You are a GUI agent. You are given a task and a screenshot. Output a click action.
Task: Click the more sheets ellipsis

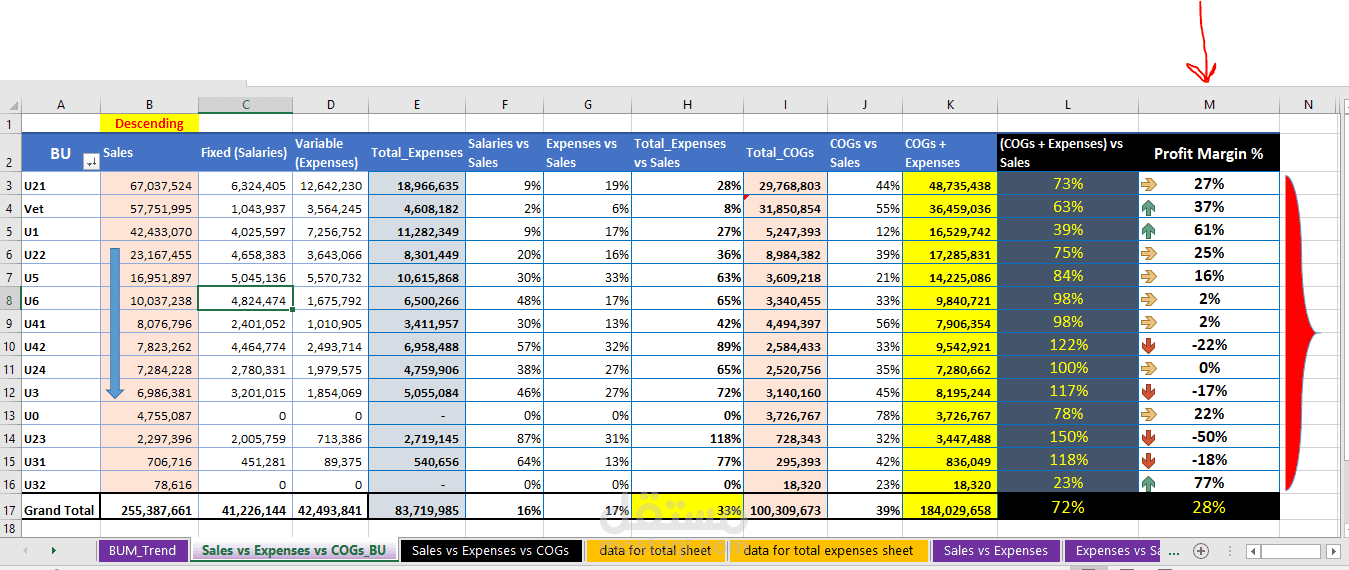1174,552
